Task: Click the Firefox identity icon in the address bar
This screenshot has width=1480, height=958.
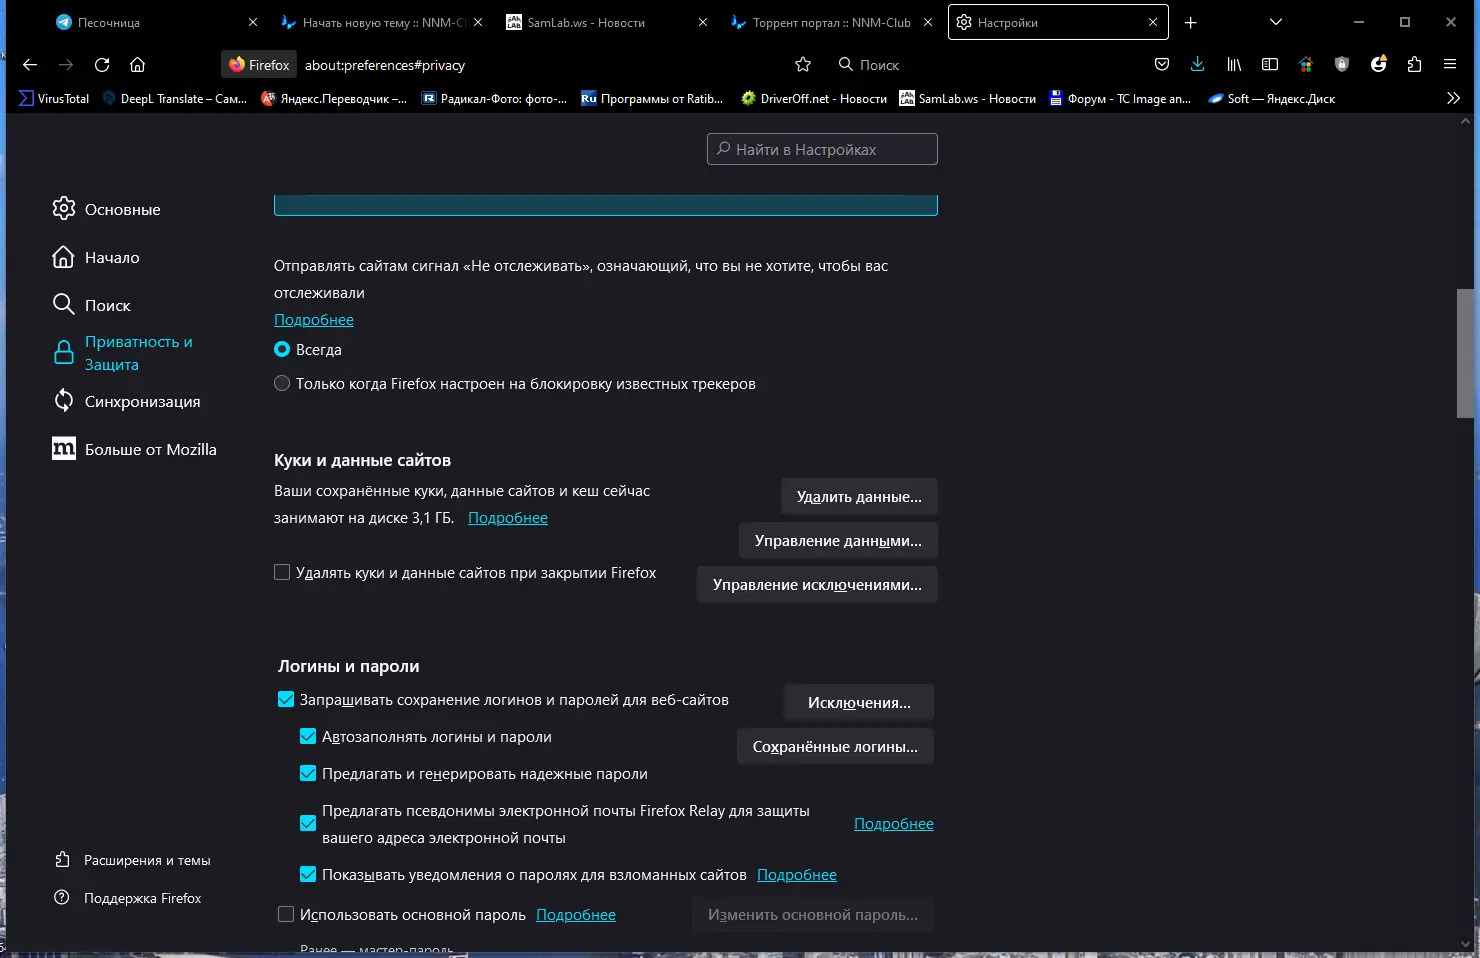Action: point(259,65)
